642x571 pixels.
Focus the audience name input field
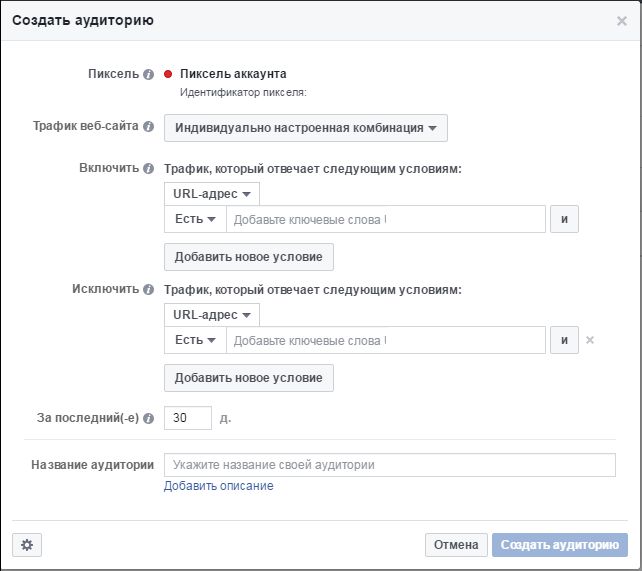click(390, 465)
